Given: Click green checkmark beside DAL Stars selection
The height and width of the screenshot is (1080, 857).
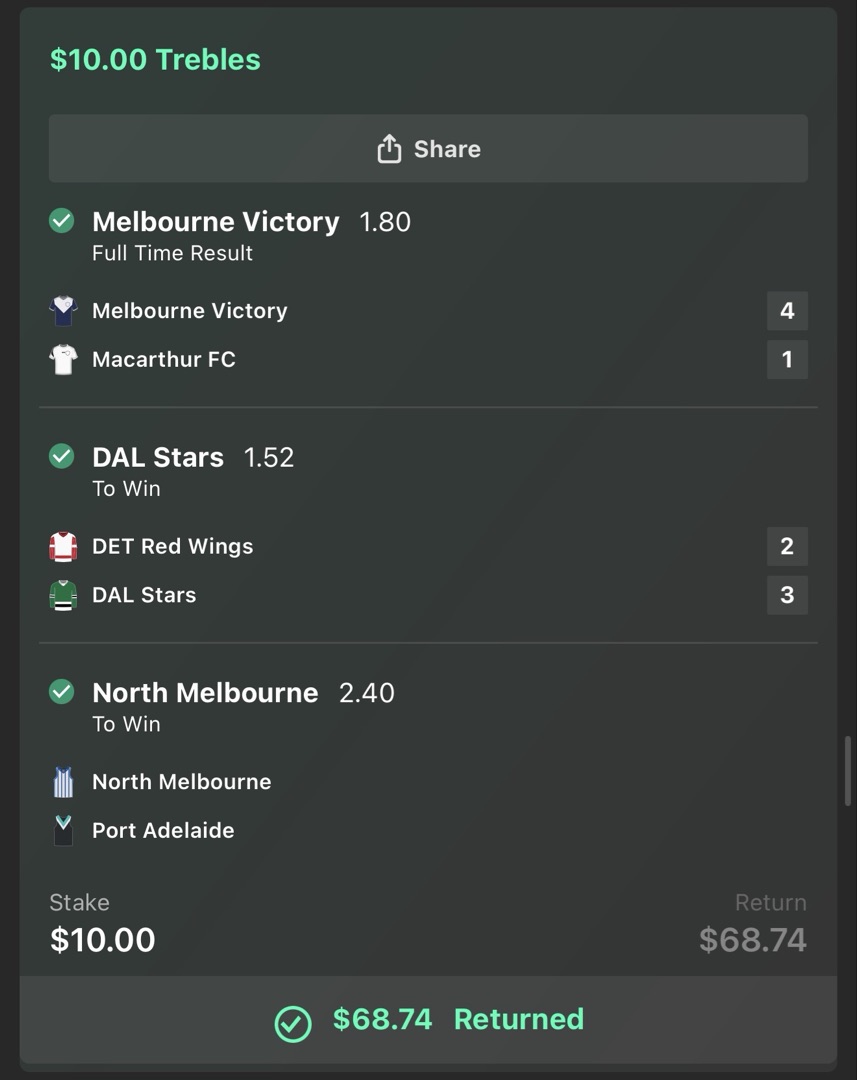Looking at the screenshot, I should point(62,457).
